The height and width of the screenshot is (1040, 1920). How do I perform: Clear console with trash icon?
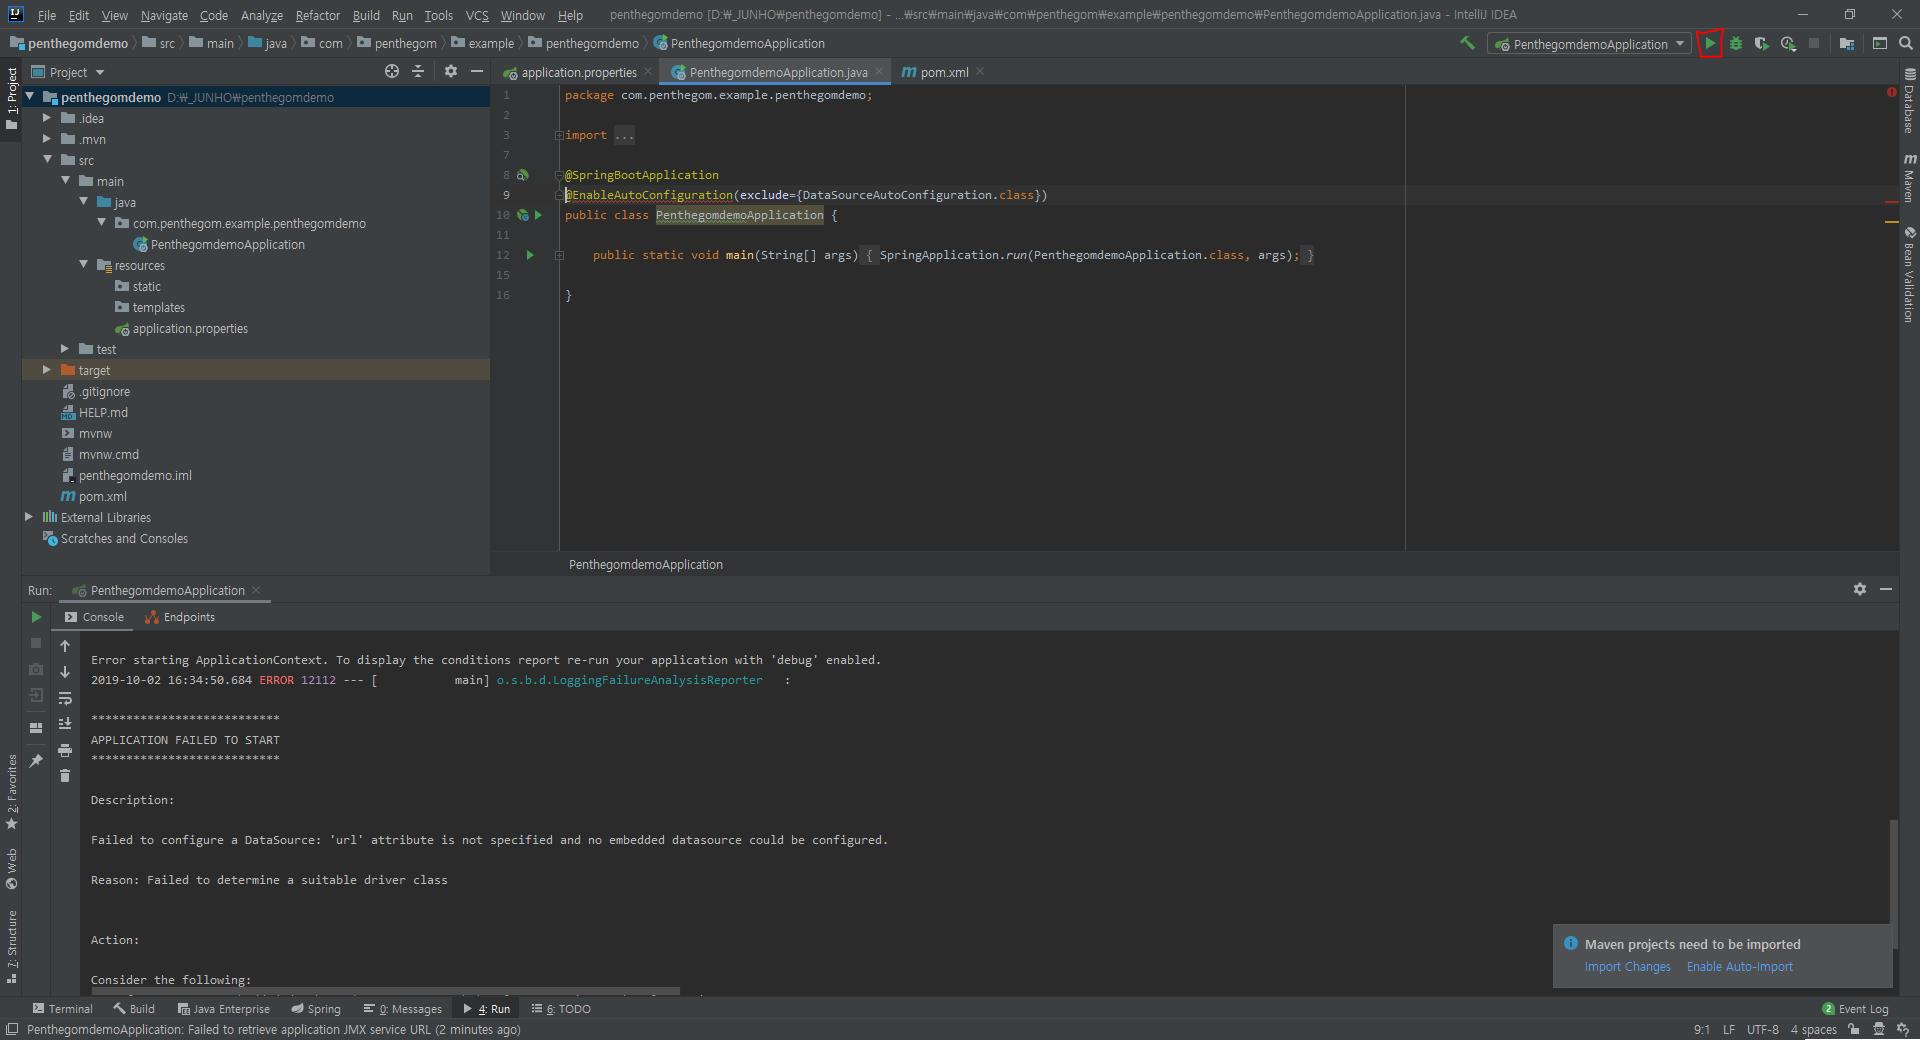coord(65,776)
